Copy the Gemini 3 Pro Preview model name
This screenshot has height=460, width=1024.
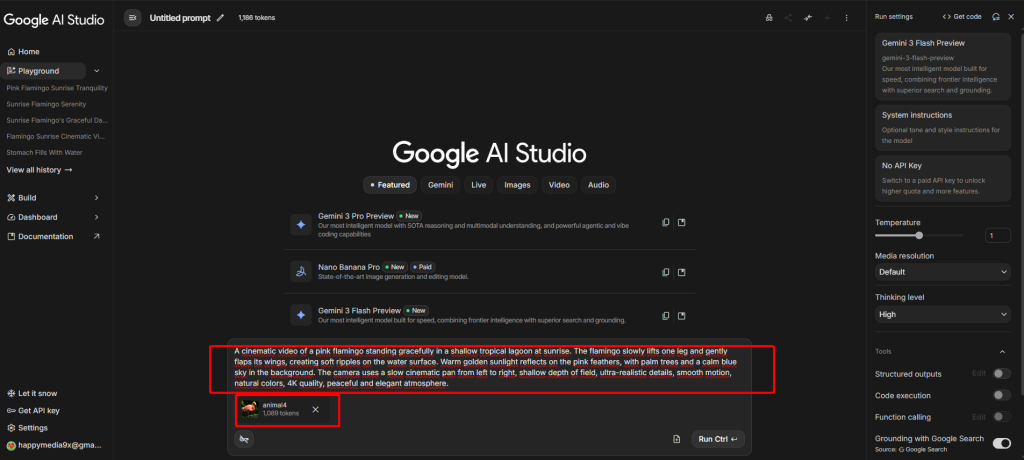[x=663, y=223]
